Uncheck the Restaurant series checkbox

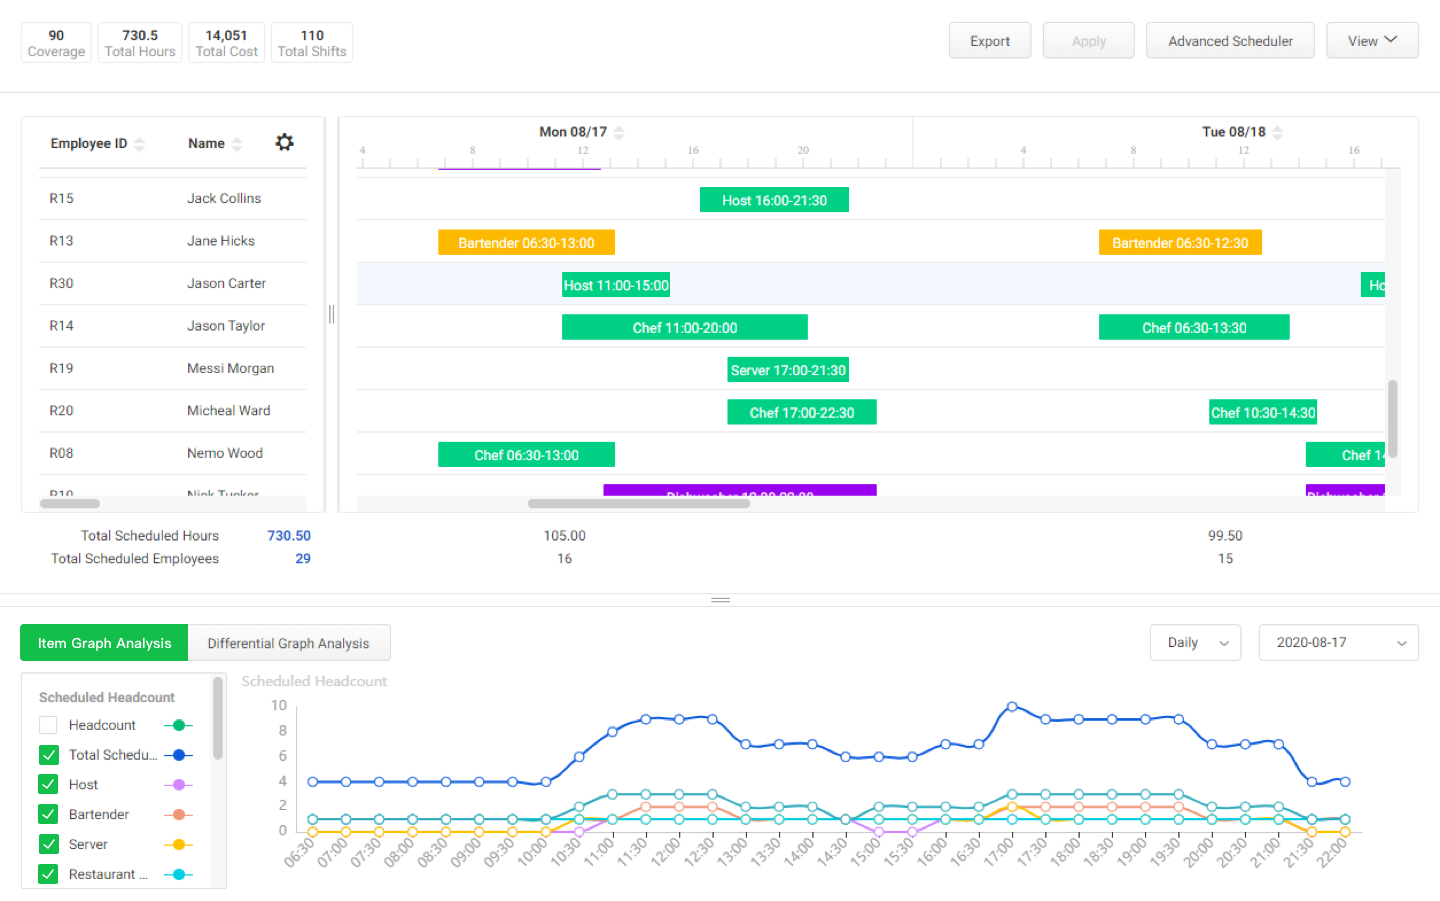click(48, 874)
